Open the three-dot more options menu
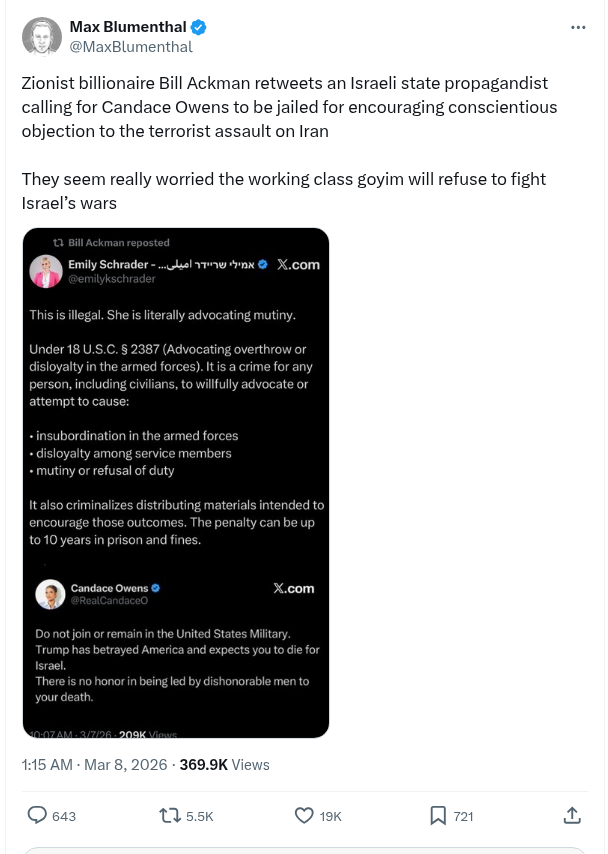 [x=578, y=27]
